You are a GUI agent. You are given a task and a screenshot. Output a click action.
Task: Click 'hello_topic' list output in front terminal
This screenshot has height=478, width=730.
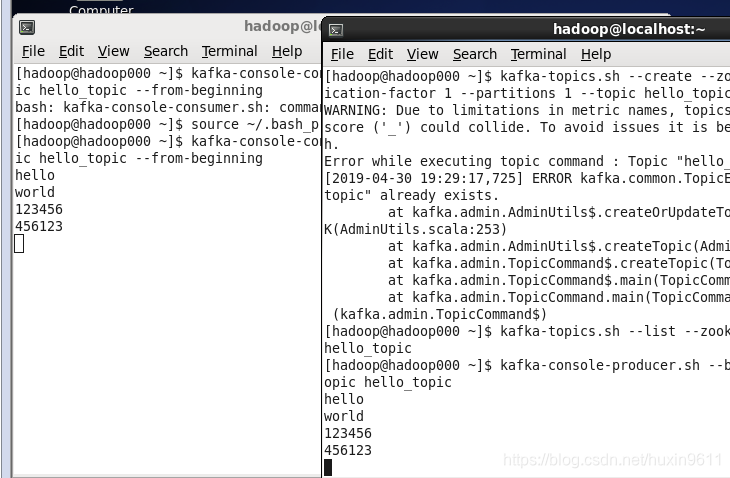[368, 348]
